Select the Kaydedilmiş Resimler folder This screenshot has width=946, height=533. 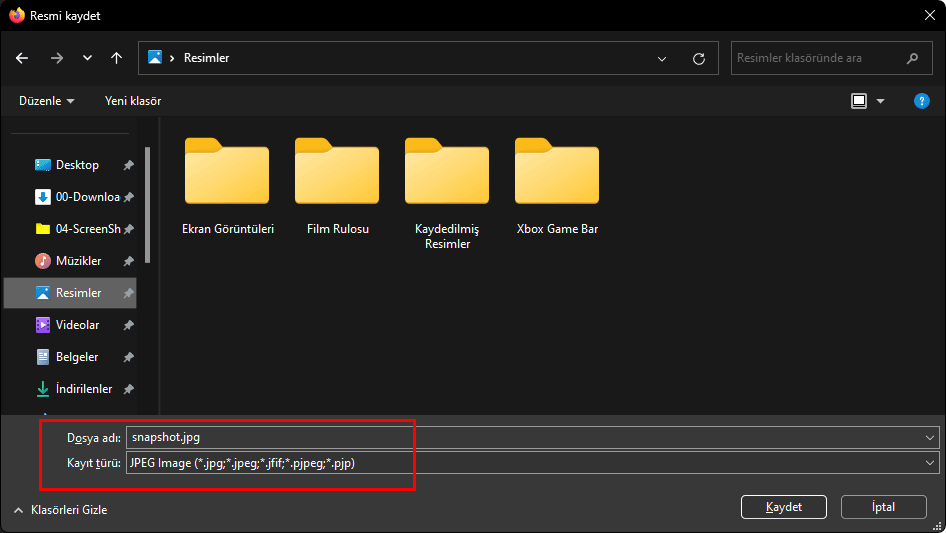pos(447,193)
